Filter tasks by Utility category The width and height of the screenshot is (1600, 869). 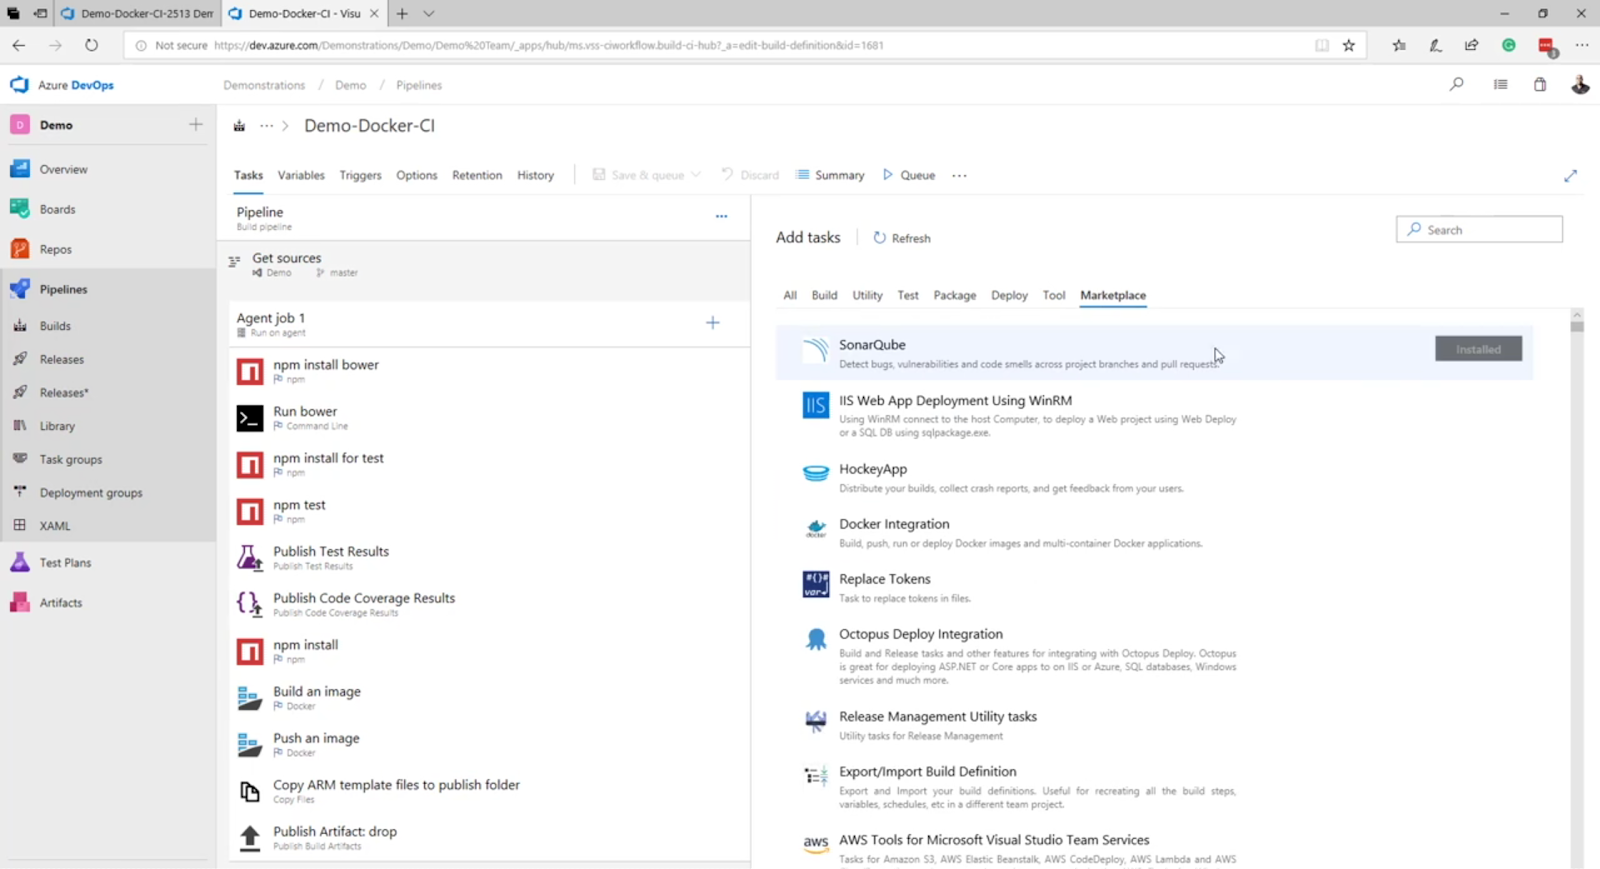(867, 295)
